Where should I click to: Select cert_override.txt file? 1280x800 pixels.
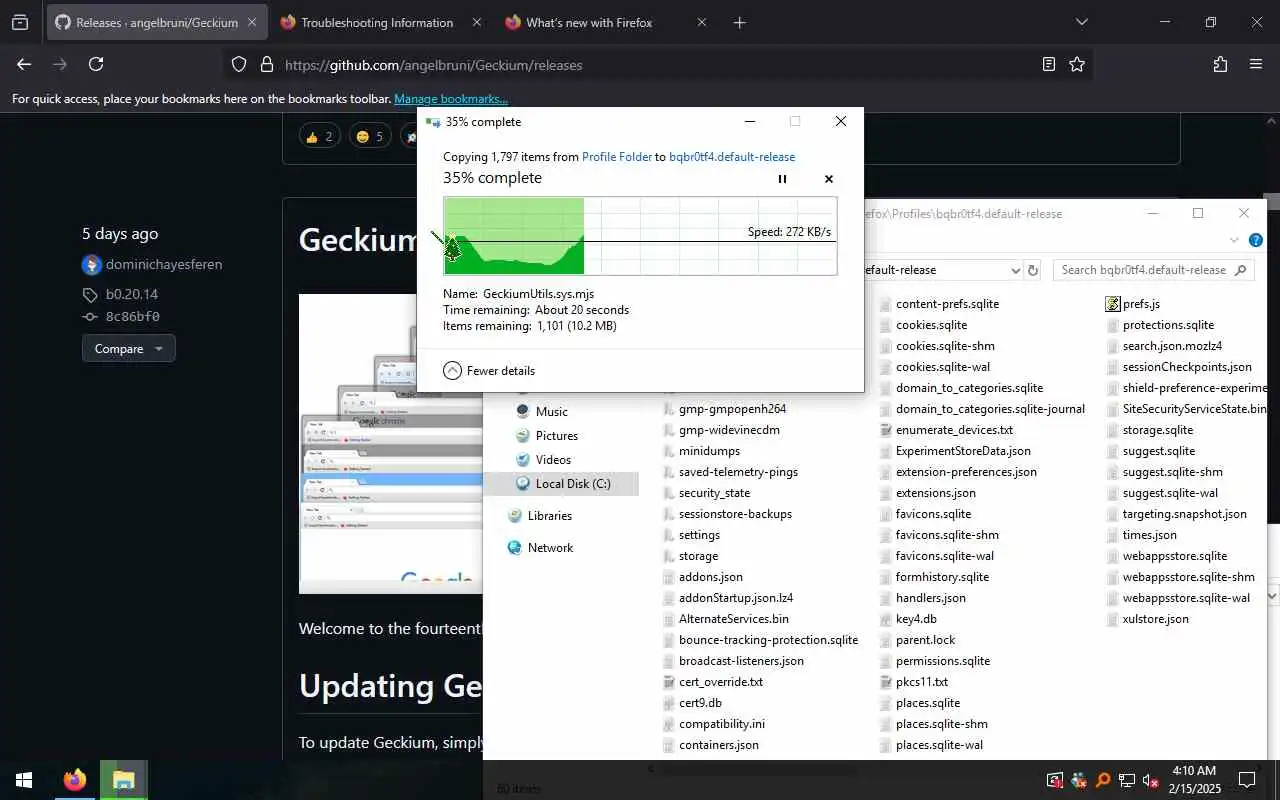713,682
